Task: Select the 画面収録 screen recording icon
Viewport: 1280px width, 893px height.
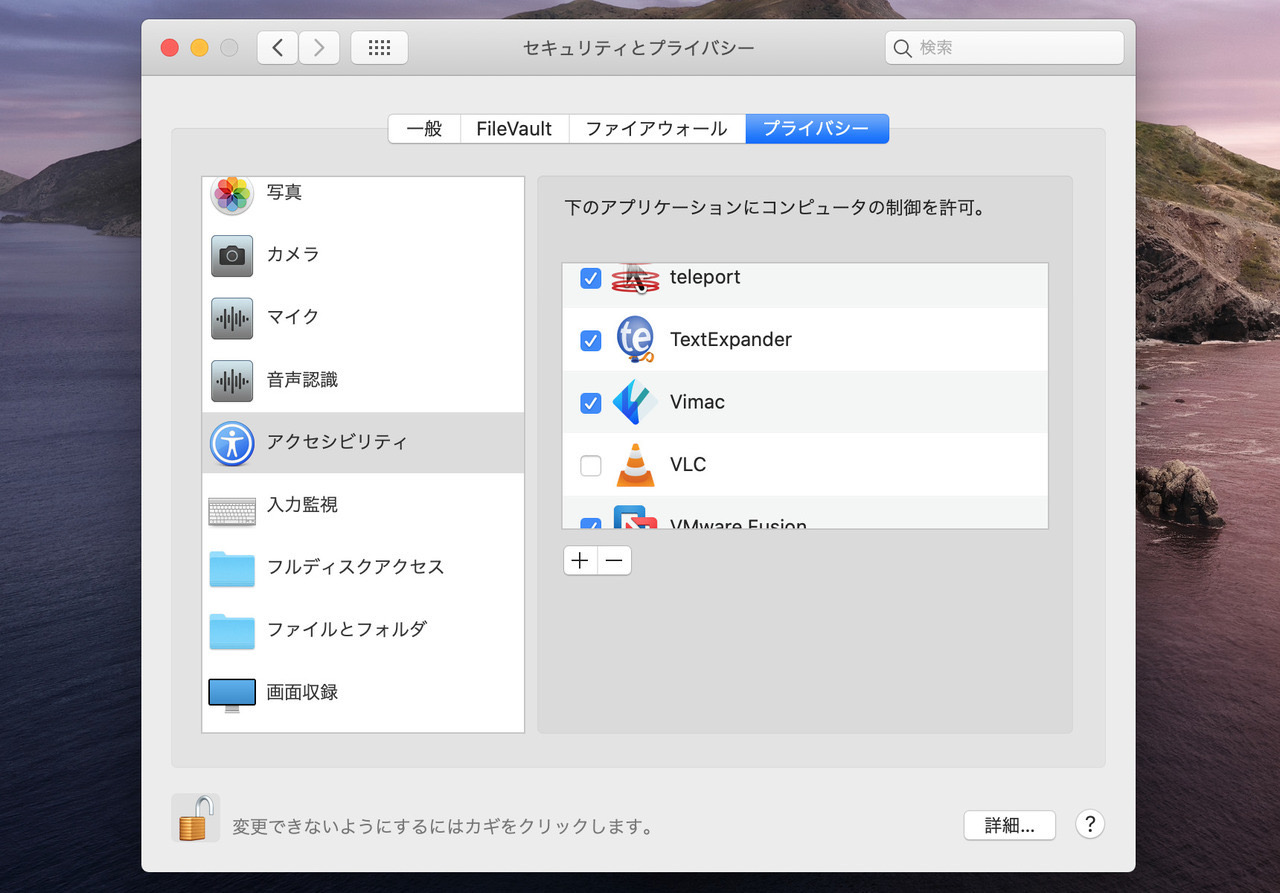Action: click(232, 694)
